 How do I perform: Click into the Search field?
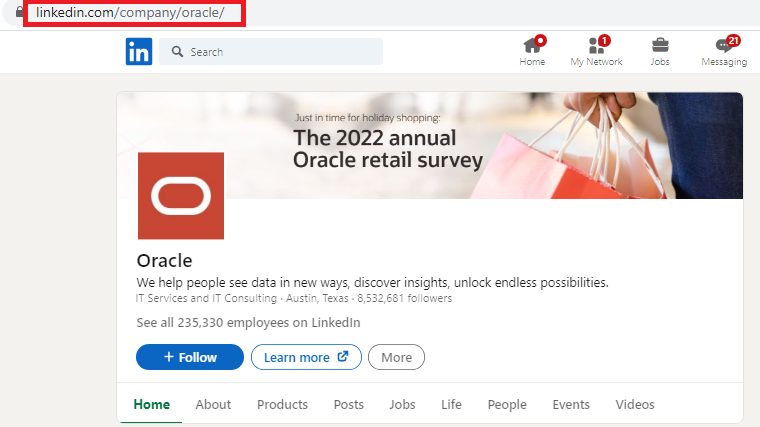271,51
